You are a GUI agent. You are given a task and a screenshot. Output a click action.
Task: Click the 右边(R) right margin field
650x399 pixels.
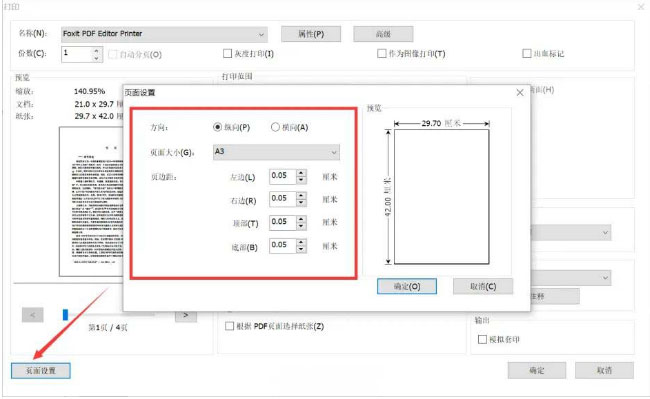coord(283,199)
